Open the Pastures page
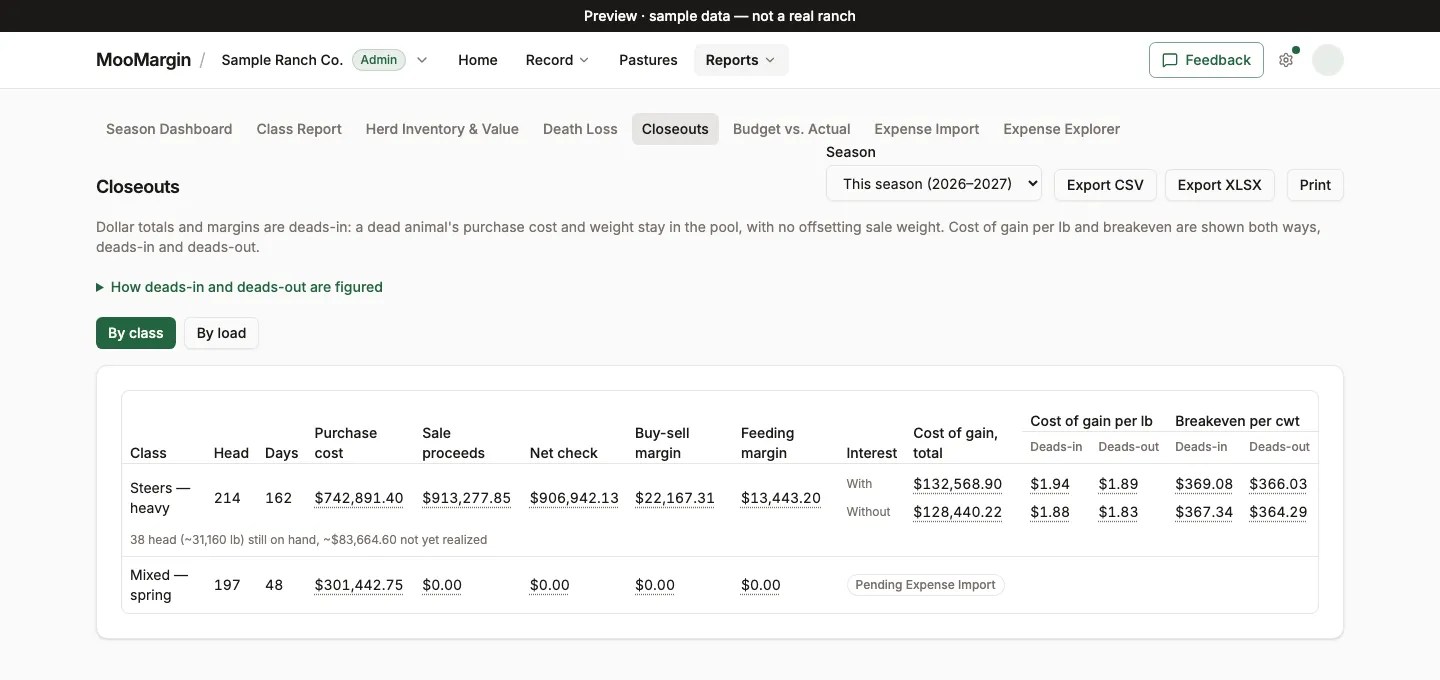The width and height of the screenshot is (1440, 680). coord(648,60)
